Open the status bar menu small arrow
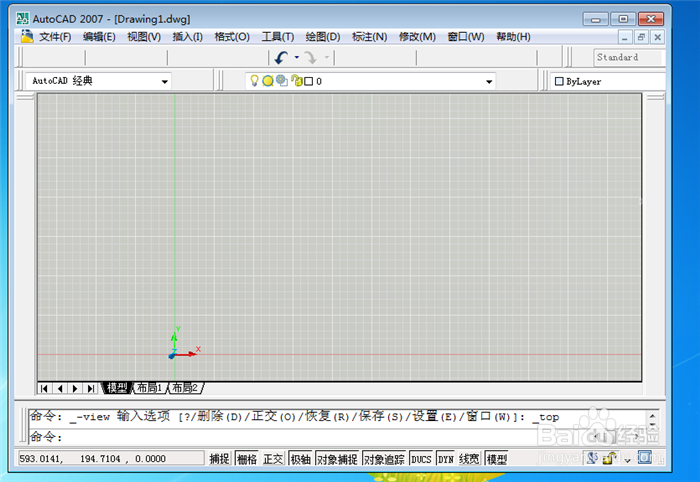 tap(628, 460)
